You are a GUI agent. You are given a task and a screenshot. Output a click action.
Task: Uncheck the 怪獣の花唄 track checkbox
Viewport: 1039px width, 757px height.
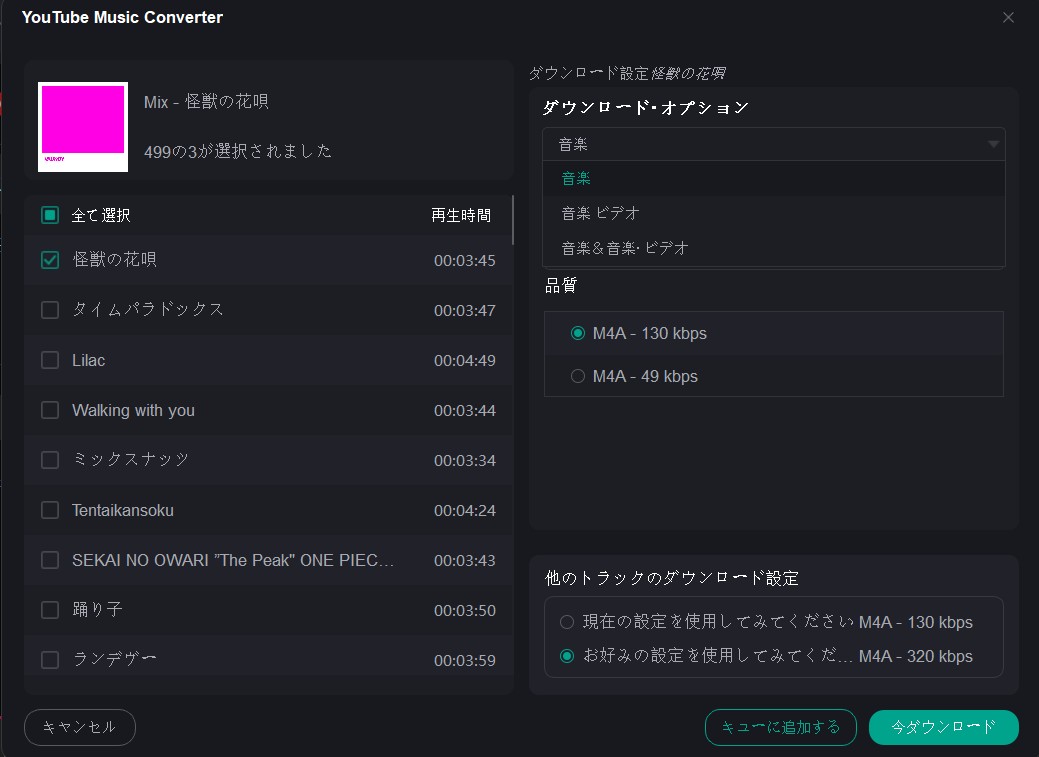[x=50, y=260]
